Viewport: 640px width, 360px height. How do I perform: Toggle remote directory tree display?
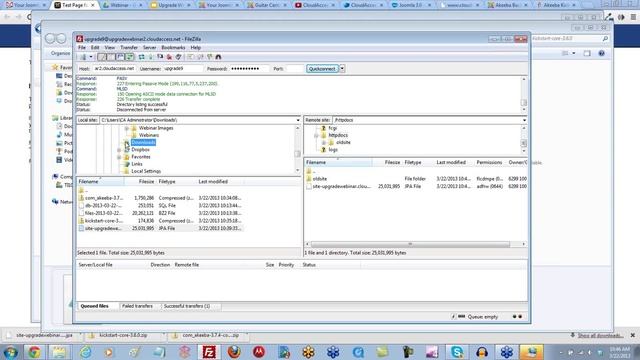pyautogui.click(x=120, y=57)
